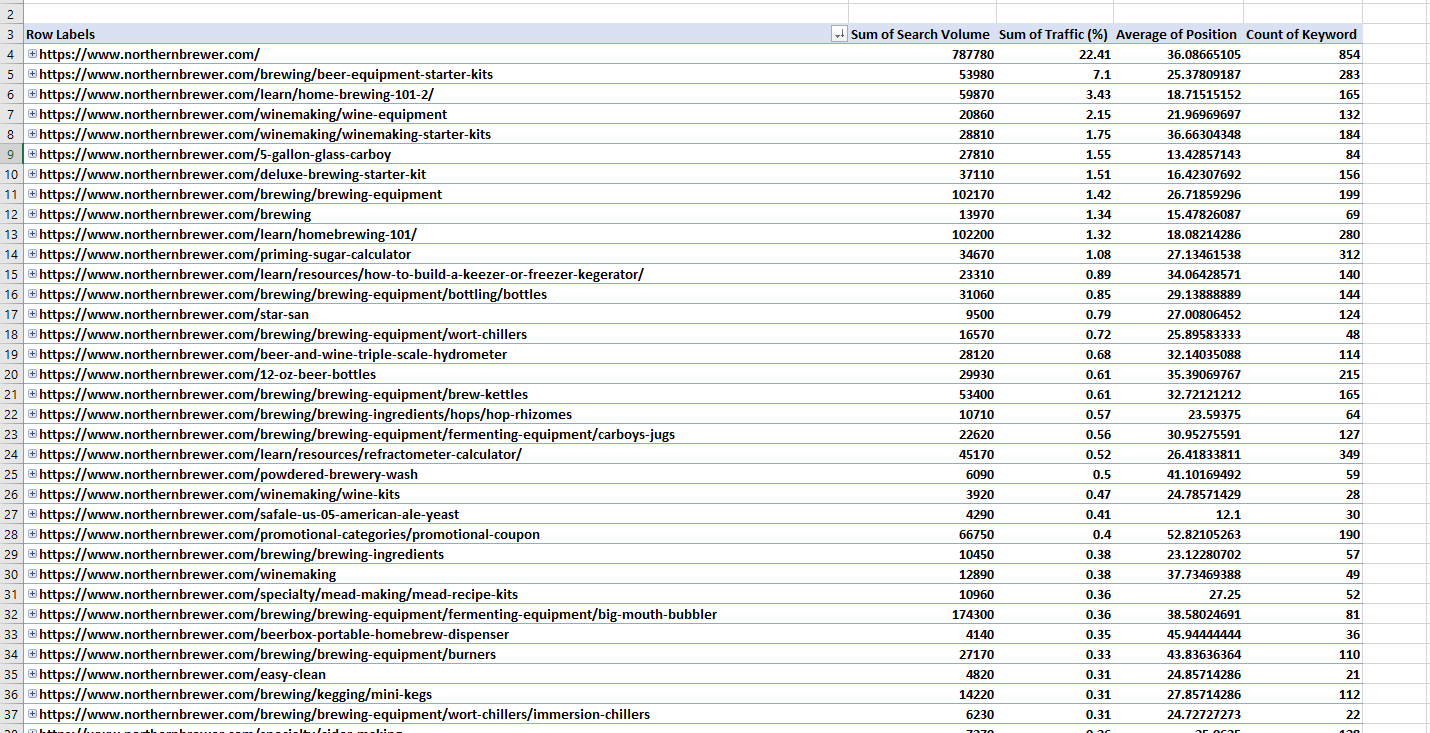The height and width of the screenshot is (733, 1430).
Task: Expand the star-san page row
Action: [x=30, y=314]
